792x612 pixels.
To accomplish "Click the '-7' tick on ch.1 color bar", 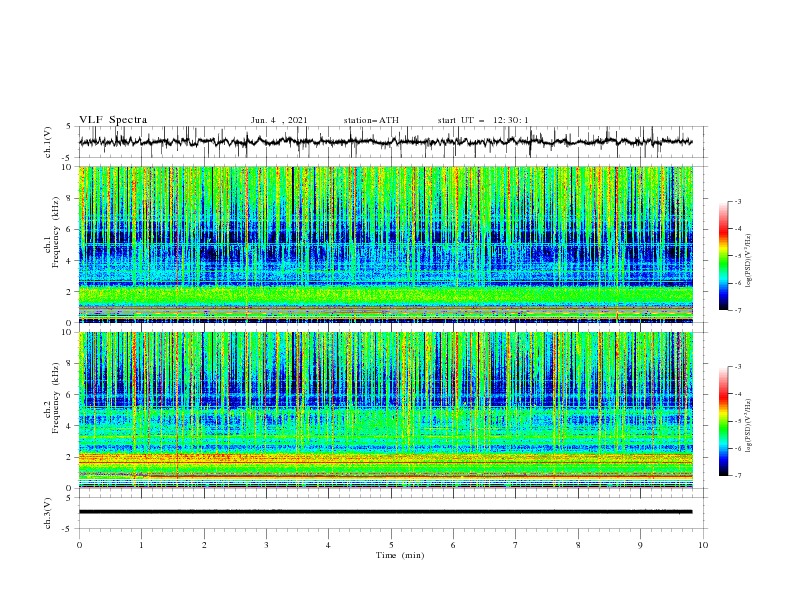I will tap(738, 310).
